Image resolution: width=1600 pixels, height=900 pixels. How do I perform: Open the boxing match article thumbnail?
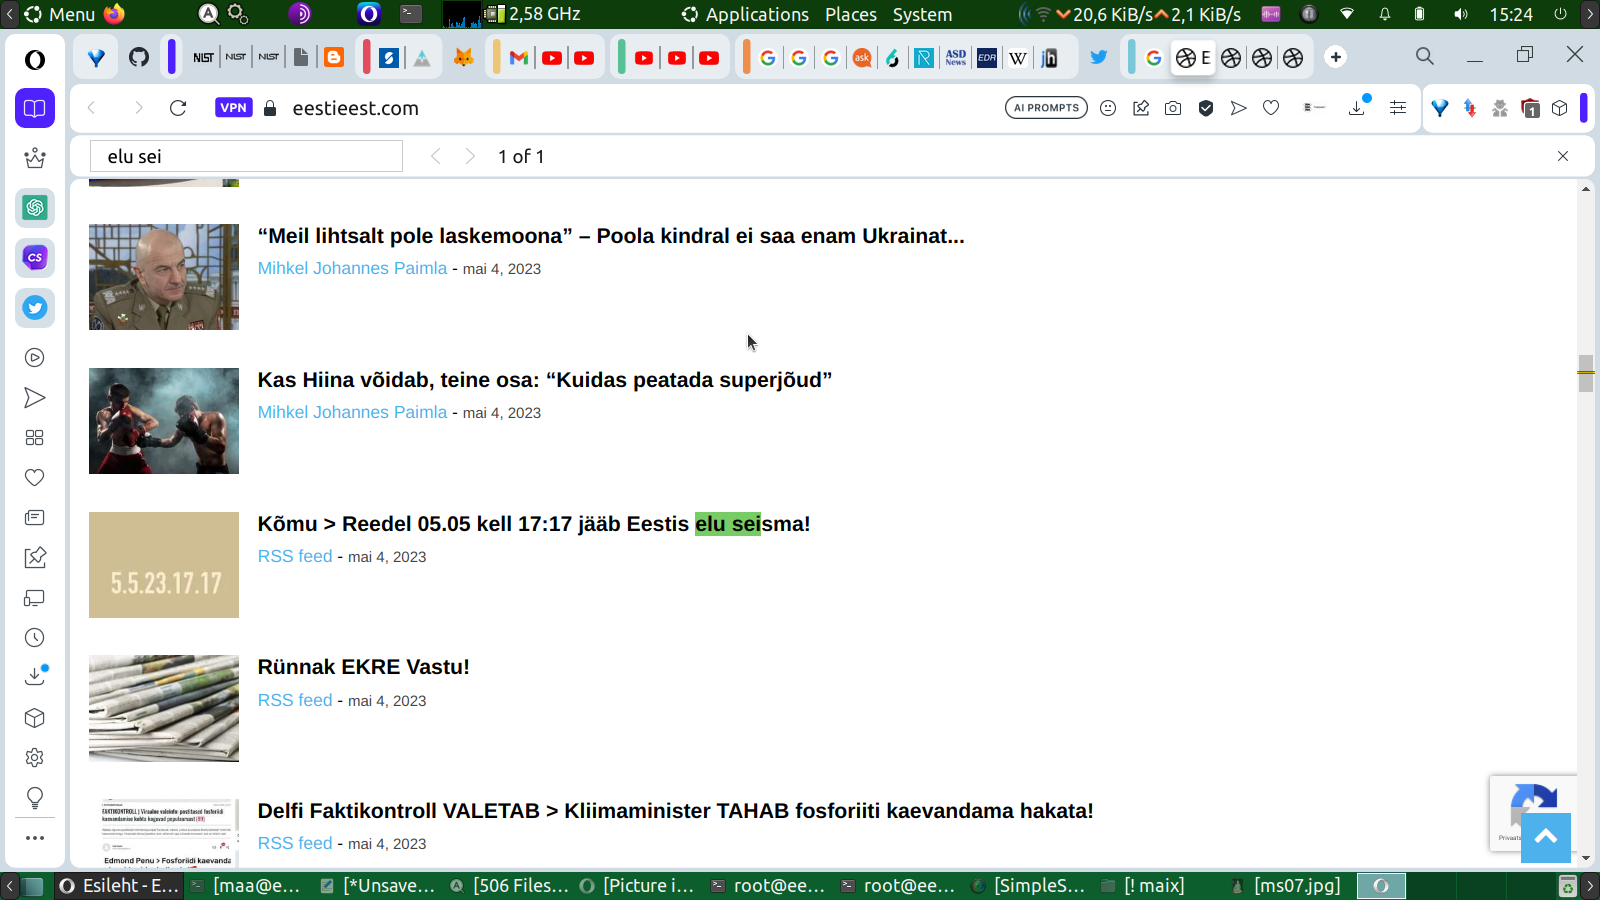pyautogui.click(x=164, y=421)
